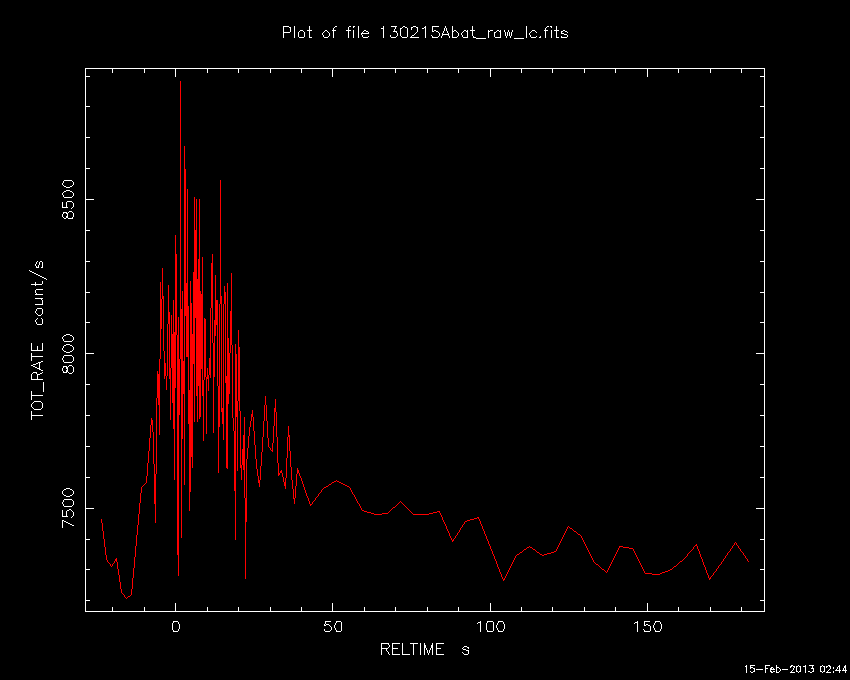Click the y-axis value 7500
850x680 pixels.
point(67,508)
